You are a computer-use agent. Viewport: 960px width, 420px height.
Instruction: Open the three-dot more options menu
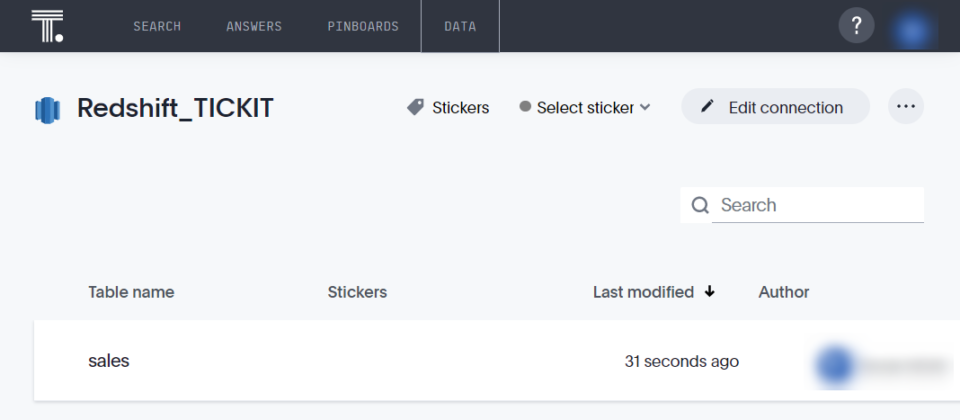pyautogui.click(x=906, y=106)
